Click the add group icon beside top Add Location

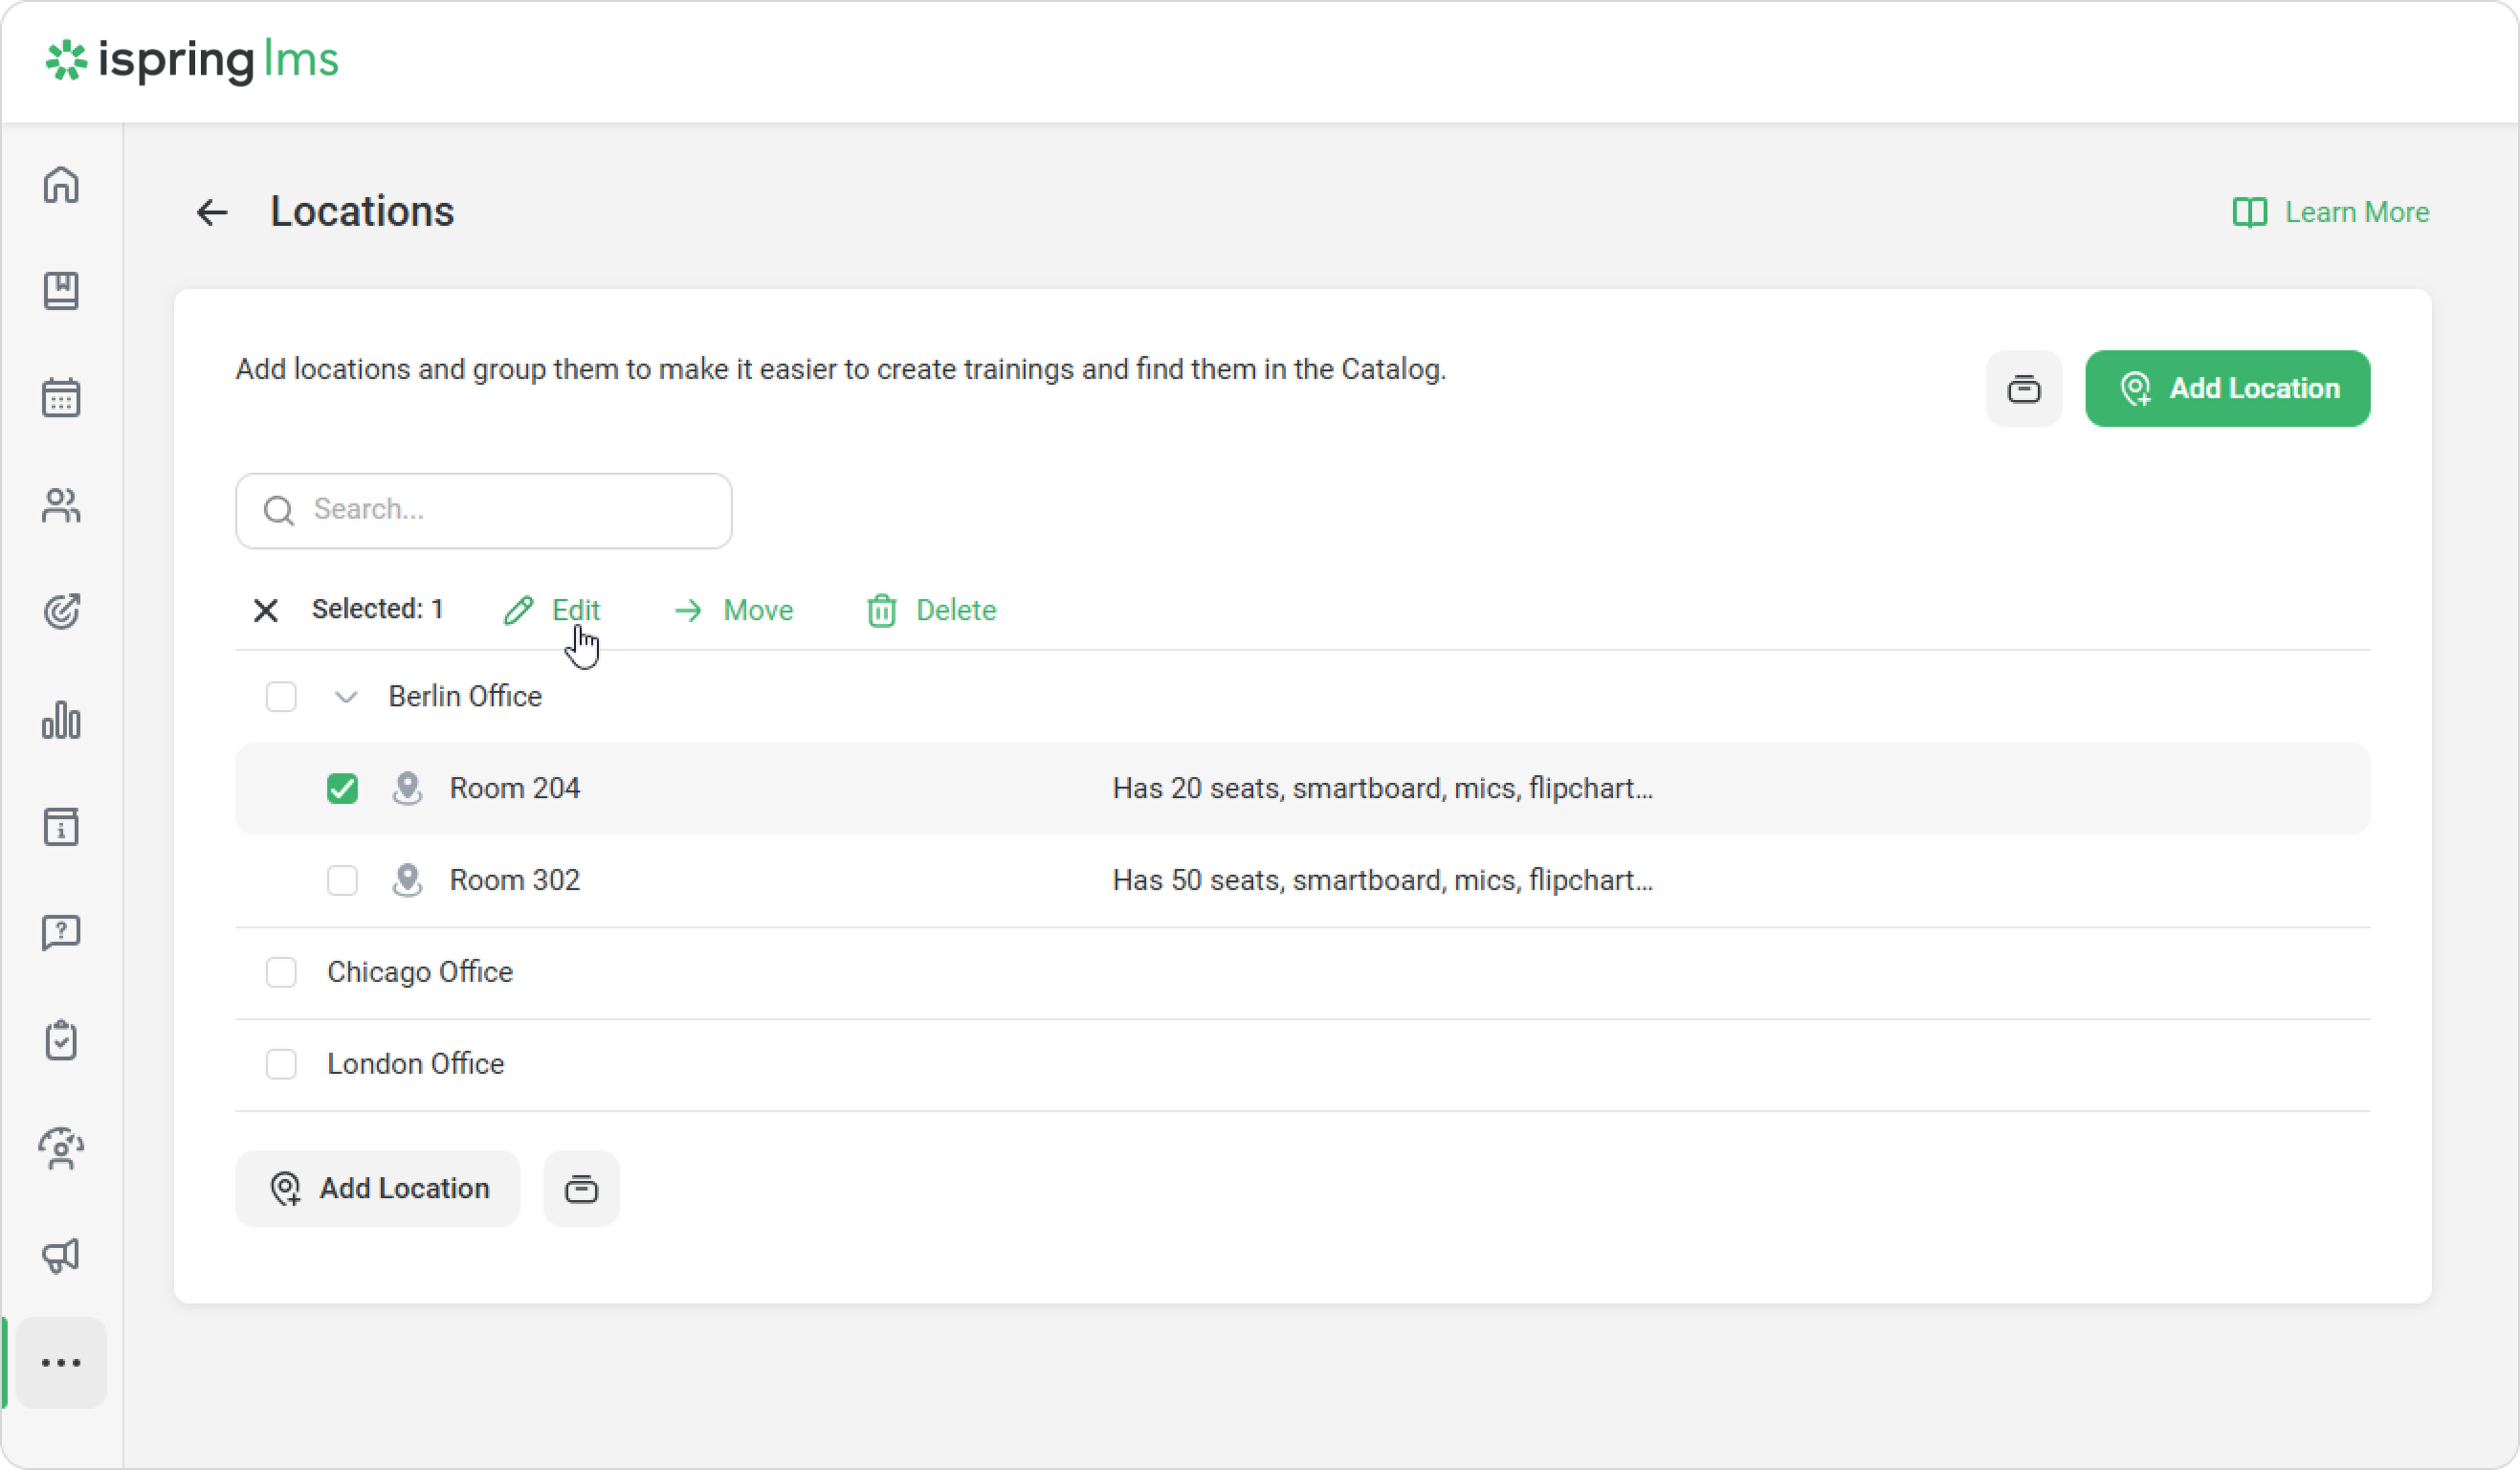(x=2023, y=388)
